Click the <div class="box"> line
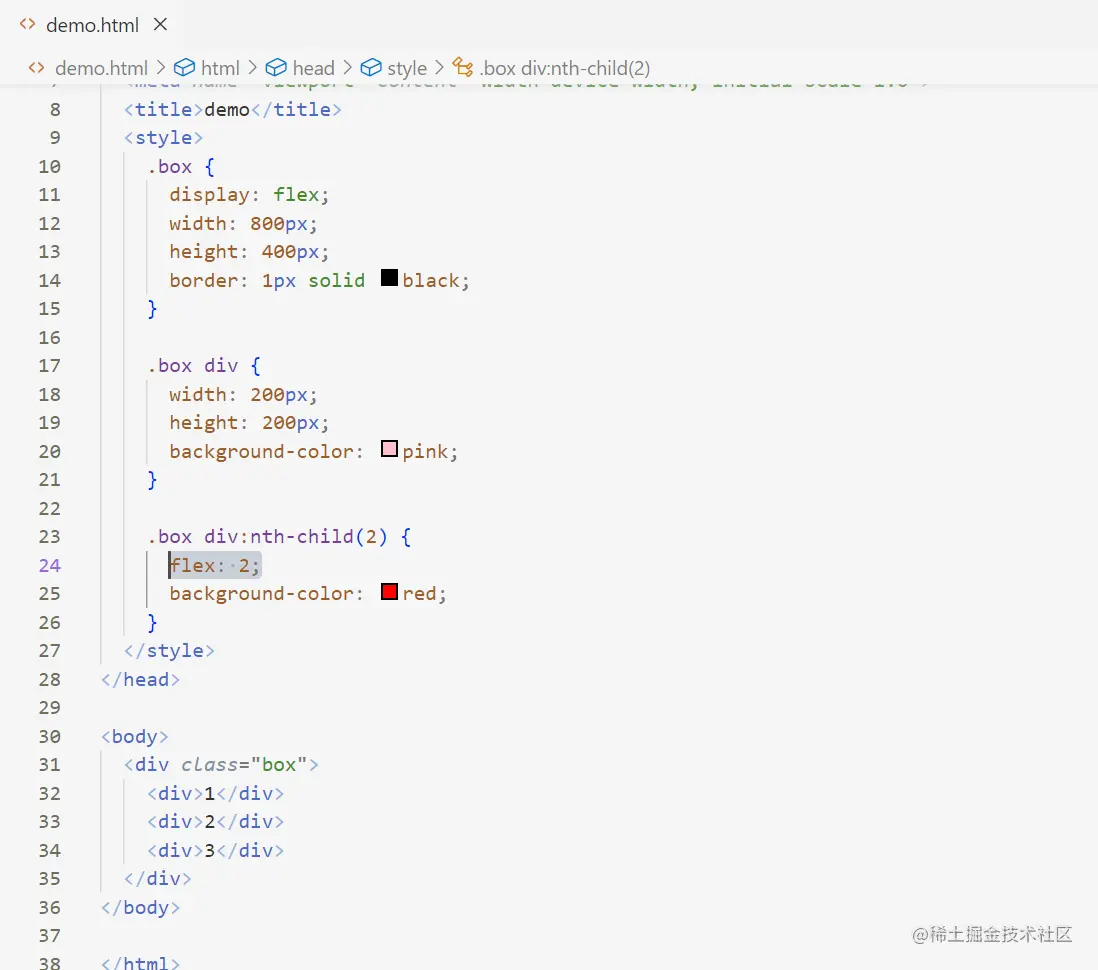 221,765
